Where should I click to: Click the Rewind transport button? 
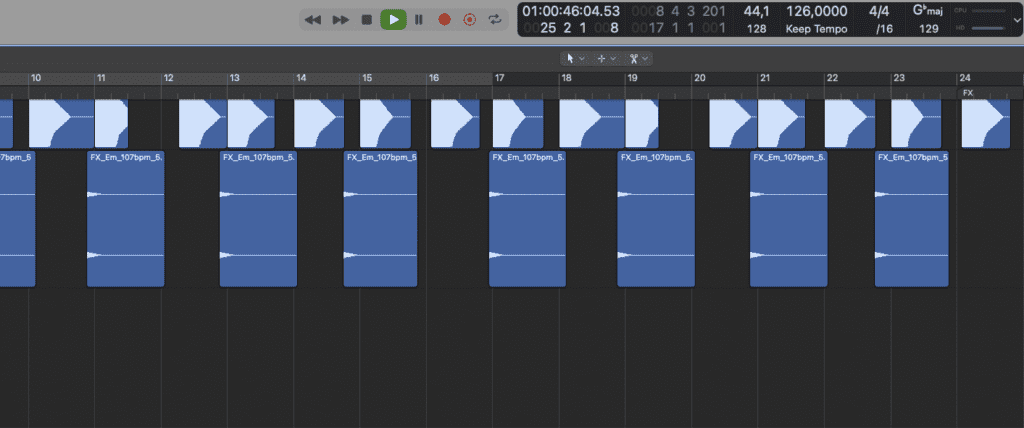(x=313, y=20)
